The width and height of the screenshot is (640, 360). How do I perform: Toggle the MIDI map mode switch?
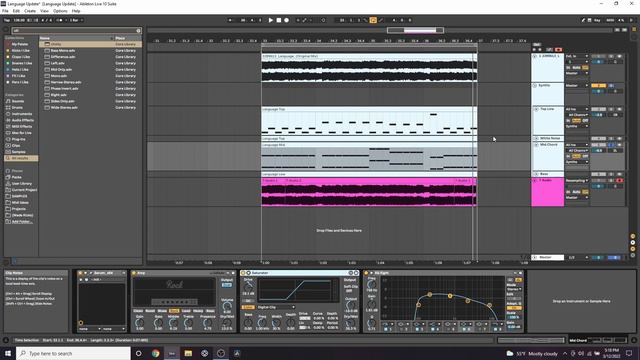(610, 20)
